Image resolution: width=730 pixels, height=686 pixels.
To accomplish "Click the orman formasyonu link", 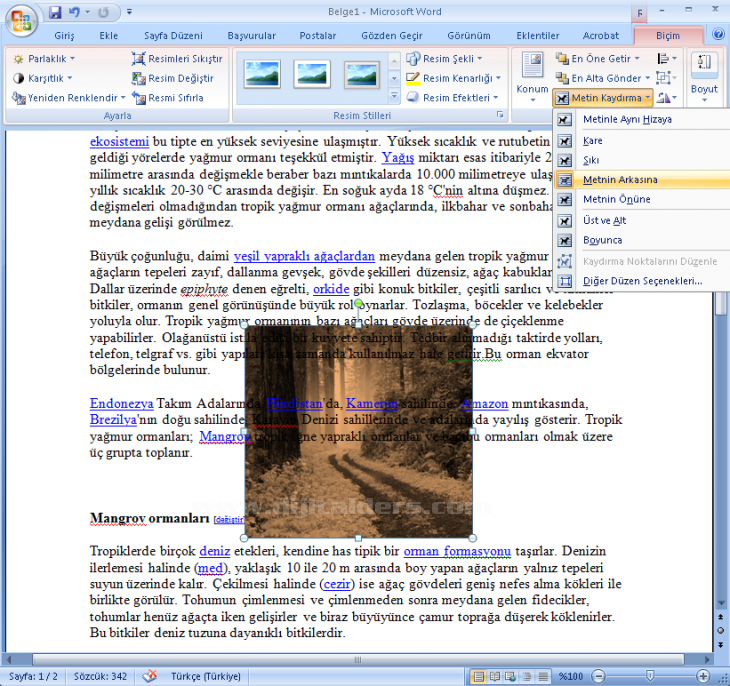I will [x=457, y=551].
